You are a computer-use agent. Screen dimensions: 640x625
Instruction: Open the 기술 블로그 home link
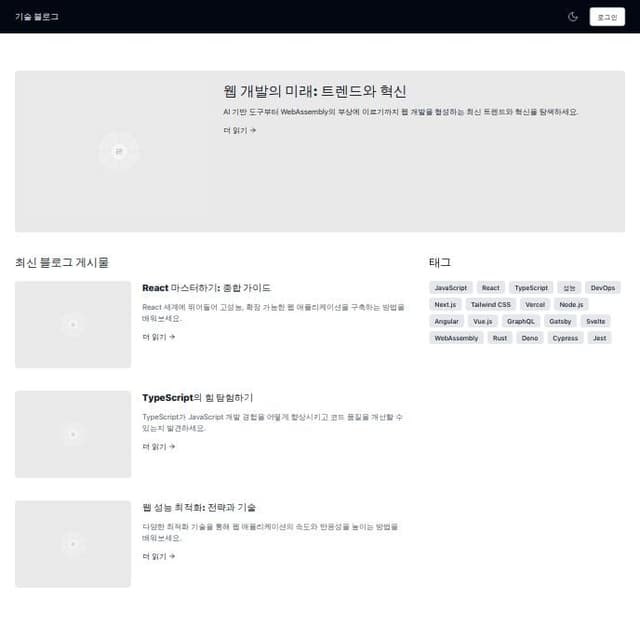[37, 17]
